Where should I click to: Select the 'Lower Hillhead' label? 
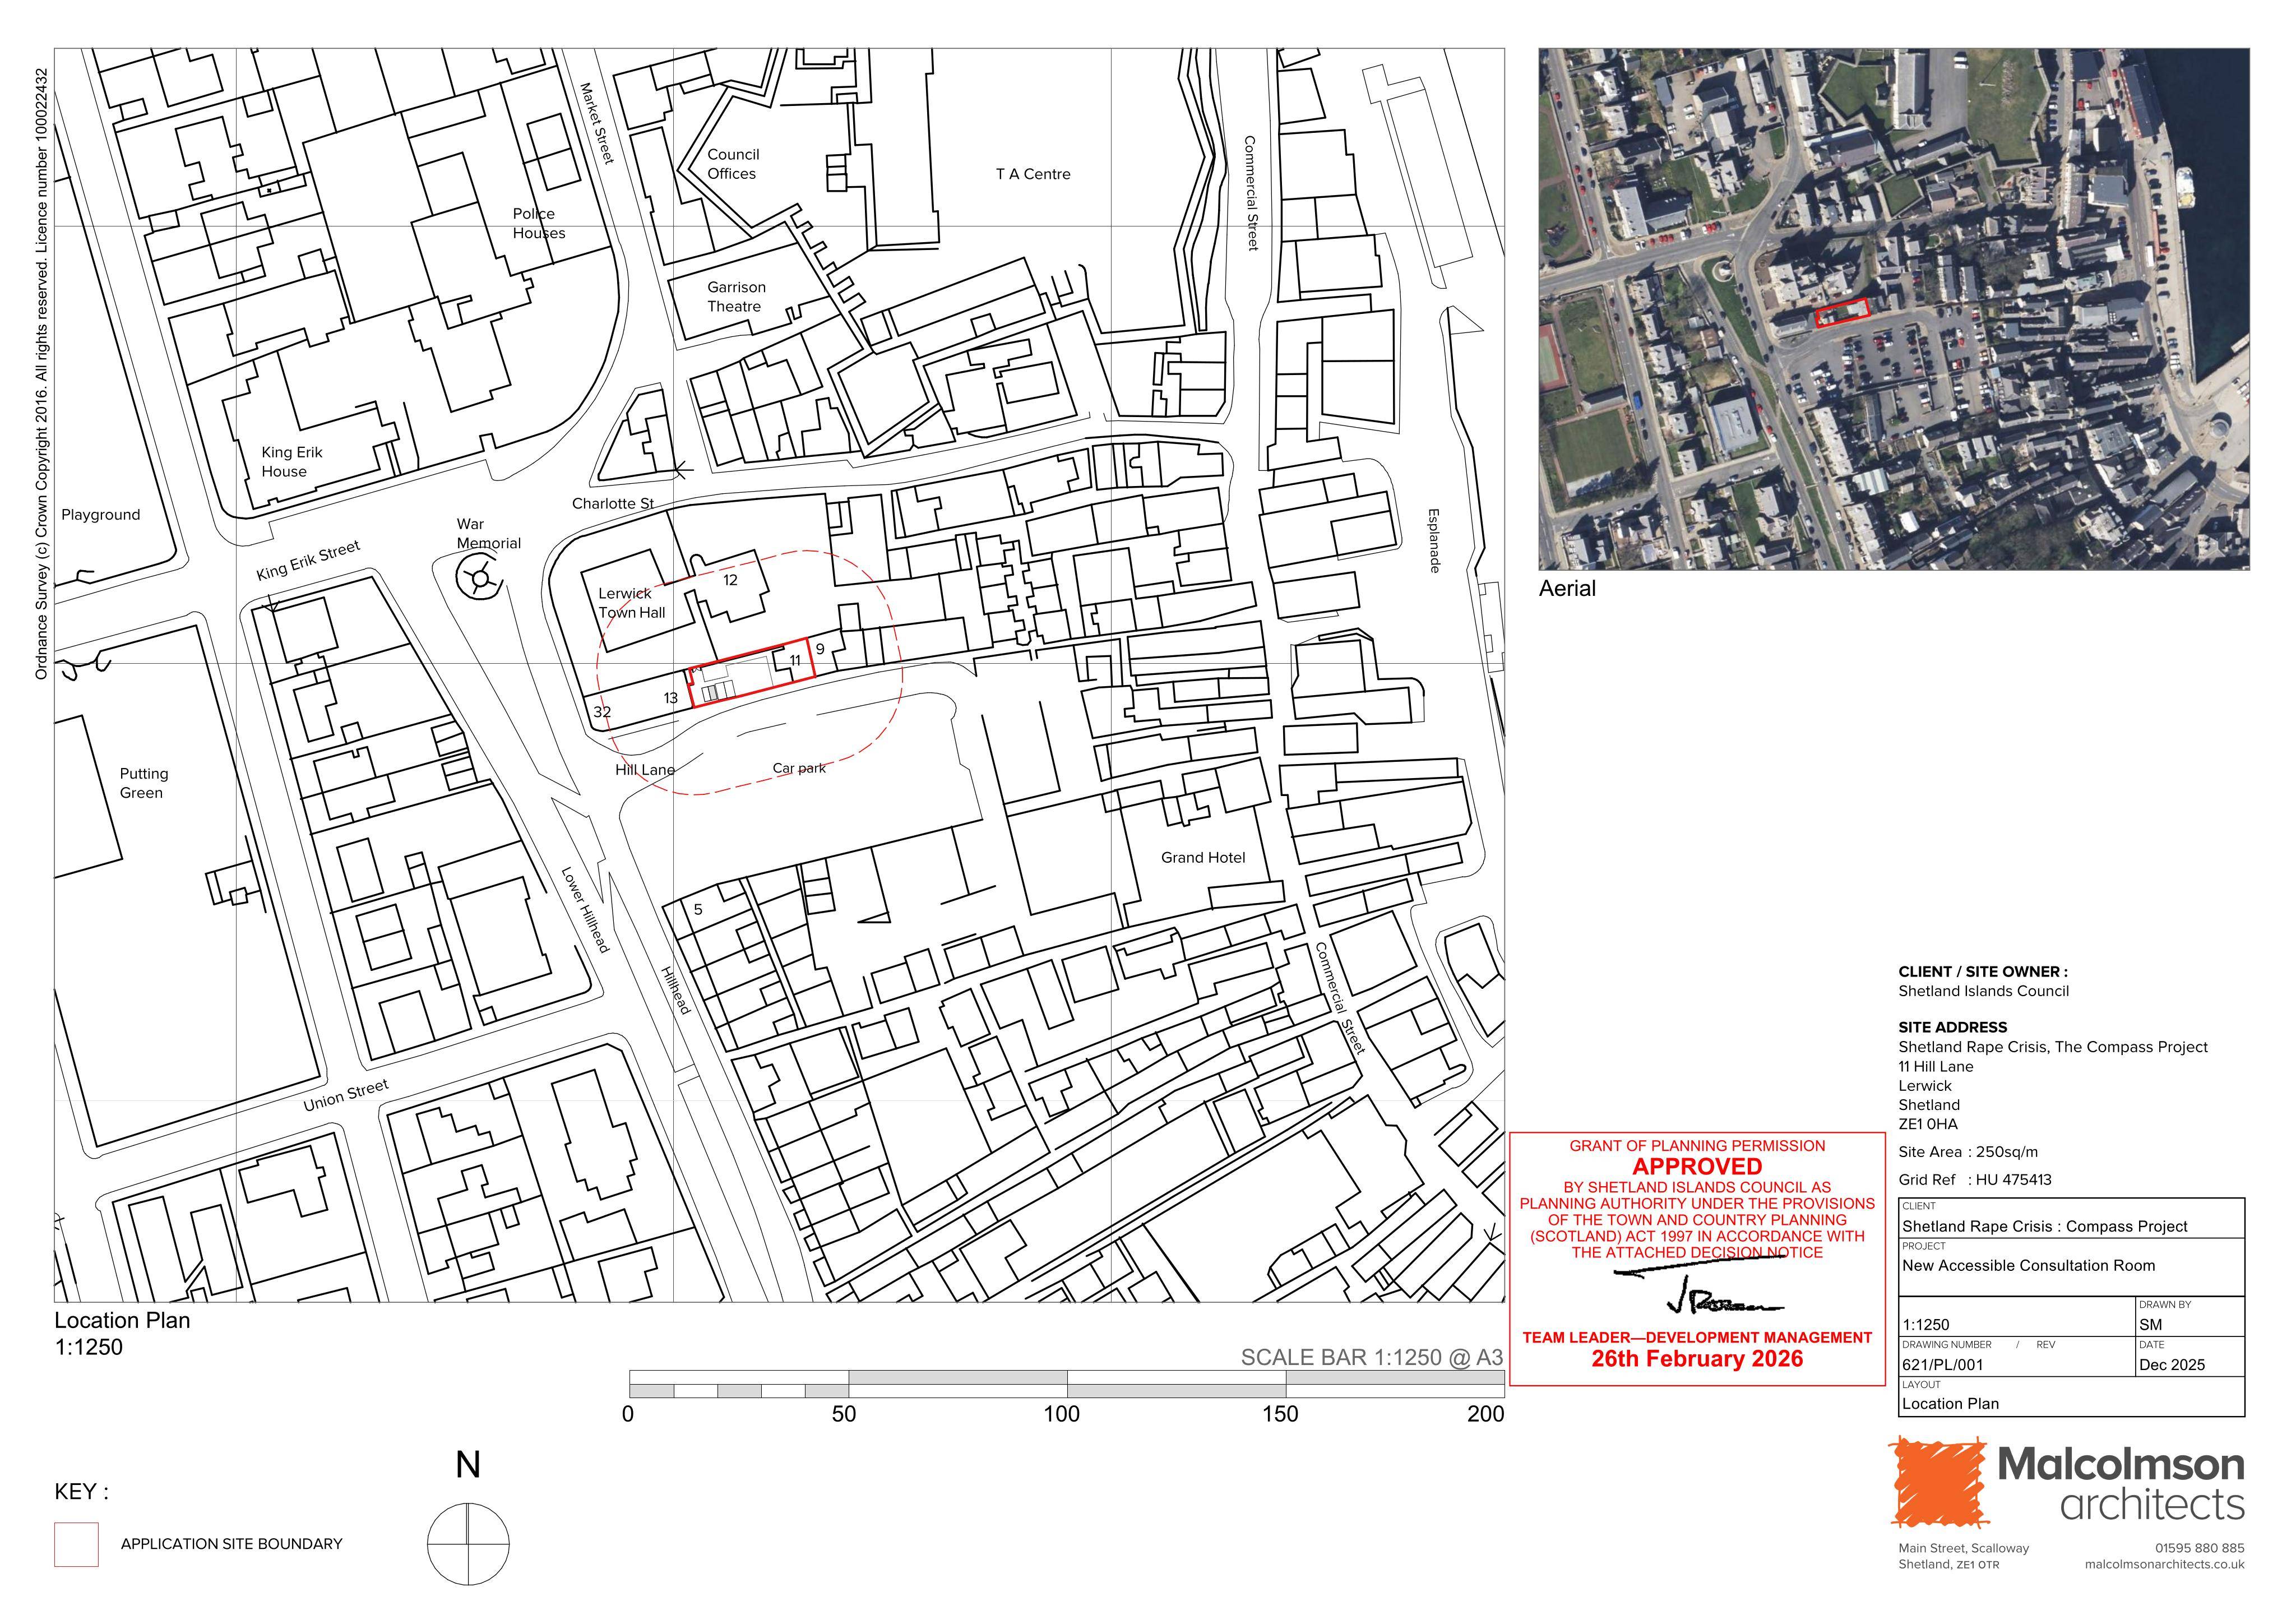point(585,910)
